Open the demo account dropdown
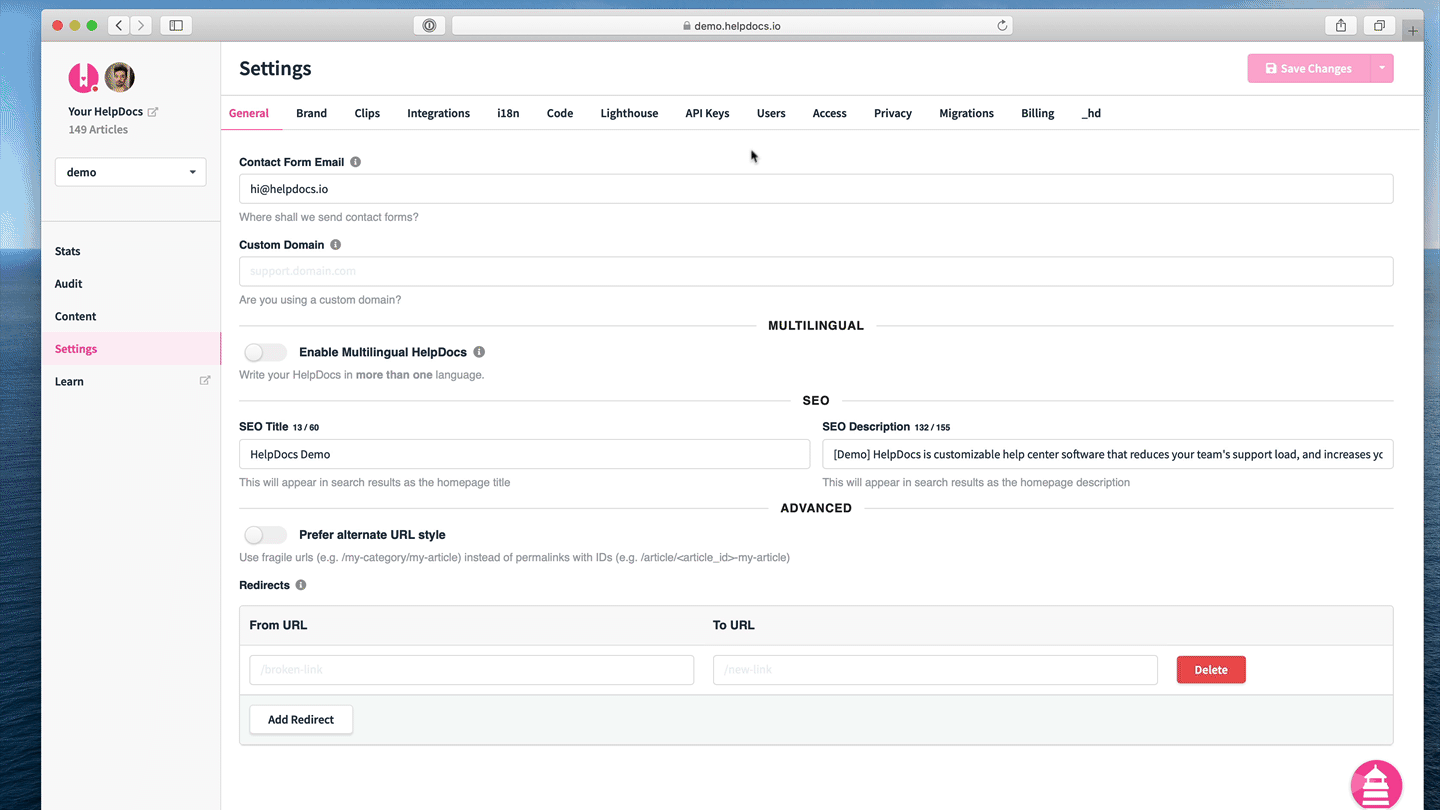The image size is (1440, 810). click(131, 172)
